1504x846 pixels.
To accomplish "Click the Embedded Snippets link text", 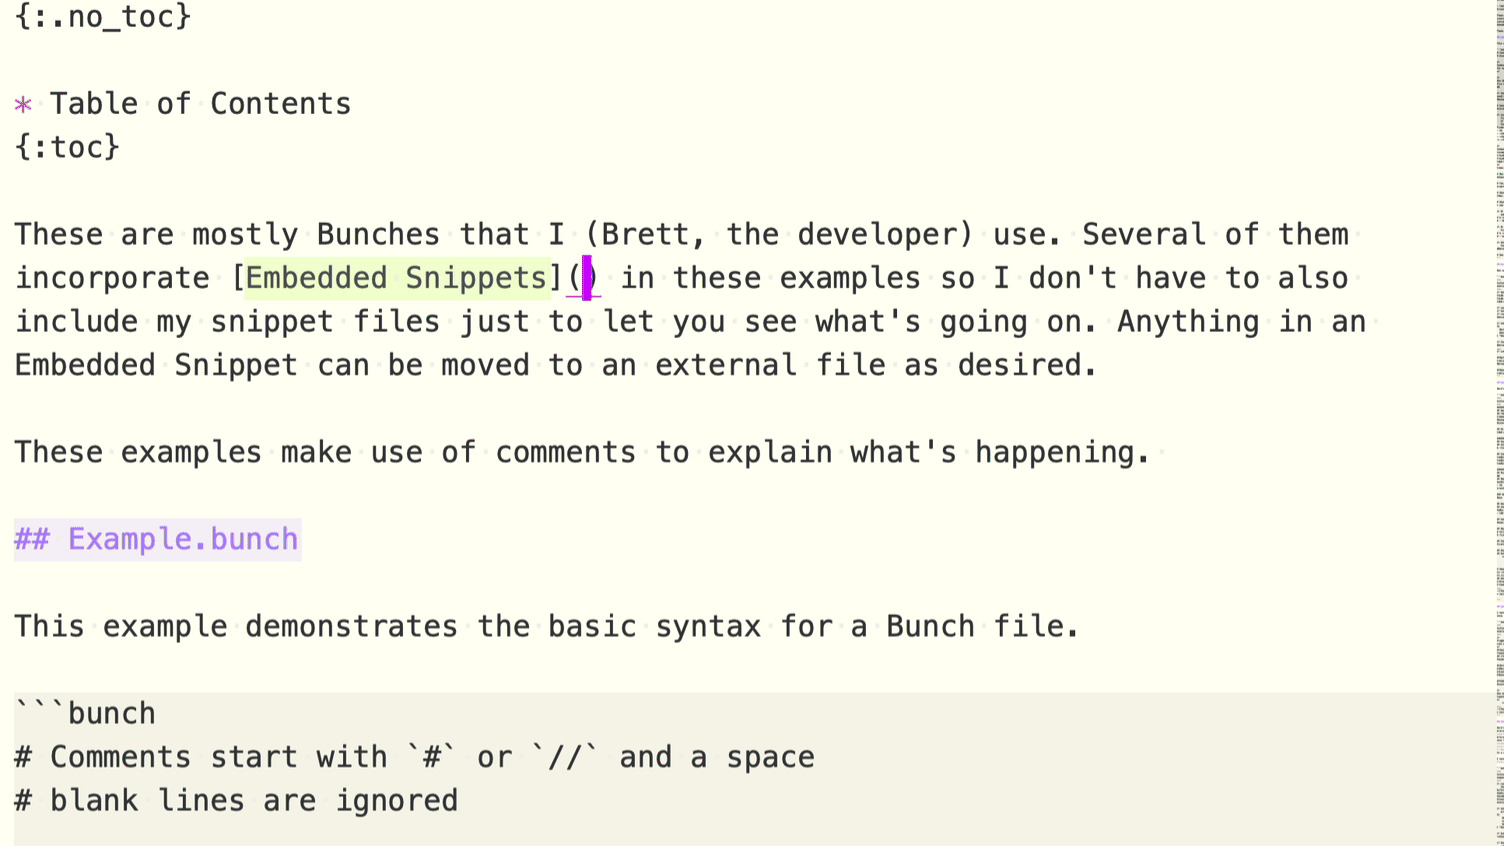I will [396, 278].
